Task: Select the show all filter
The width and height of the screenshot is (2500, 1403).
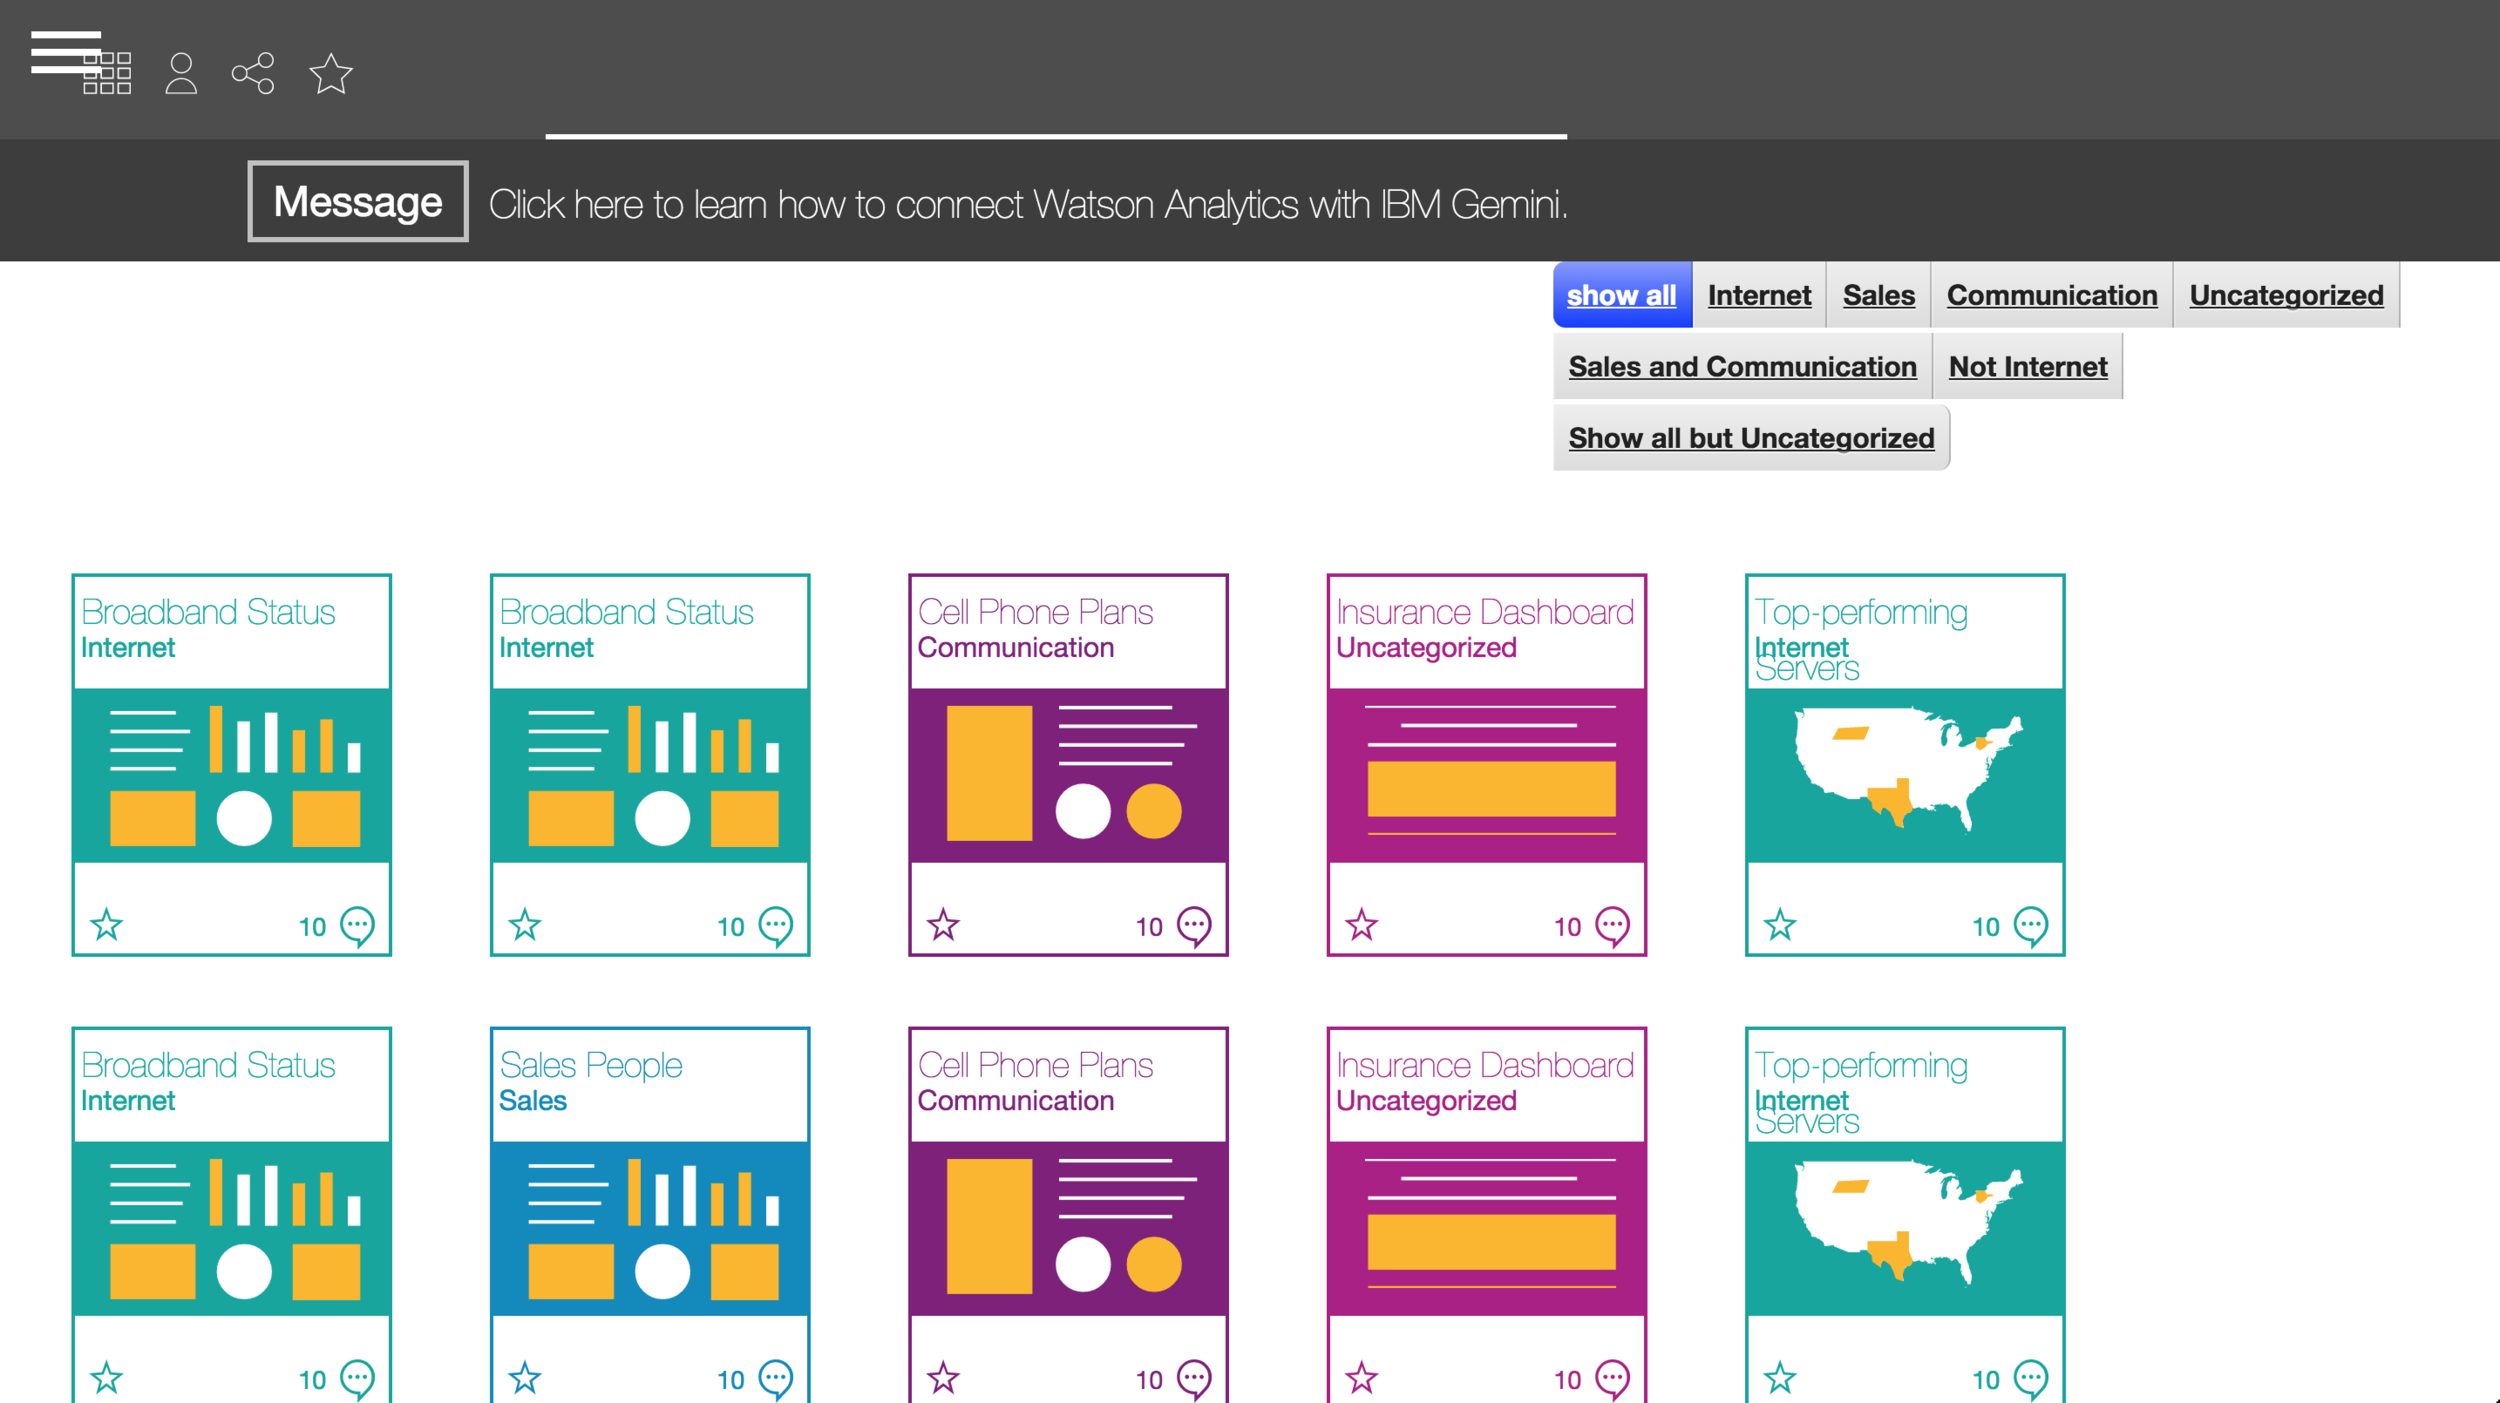Action: click(1621, 294)
